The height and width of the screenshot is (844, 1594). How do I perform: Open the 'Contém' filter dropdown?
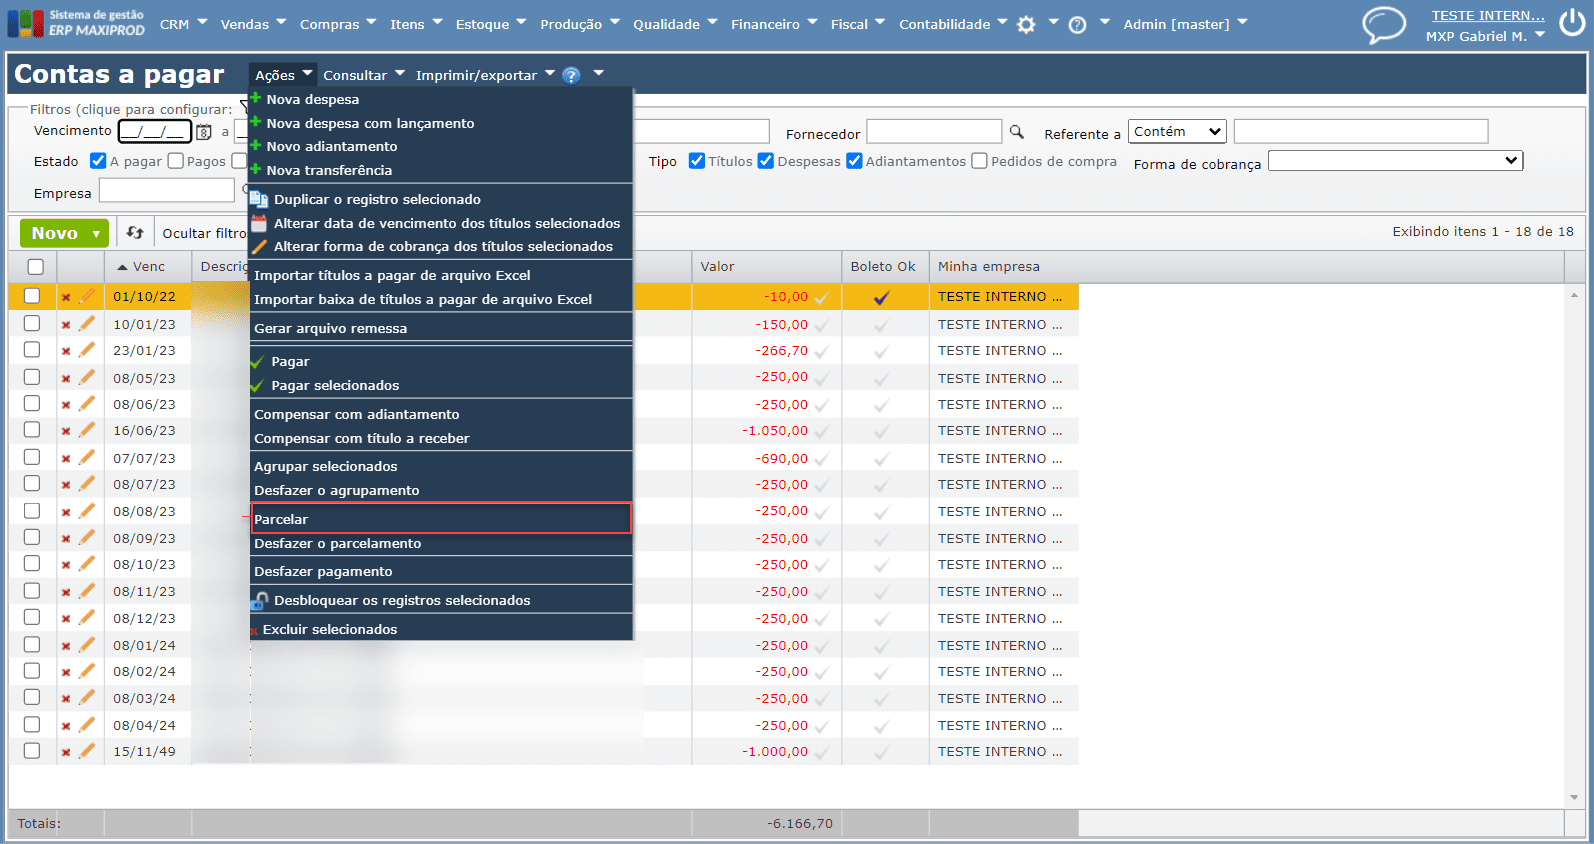1177,132
